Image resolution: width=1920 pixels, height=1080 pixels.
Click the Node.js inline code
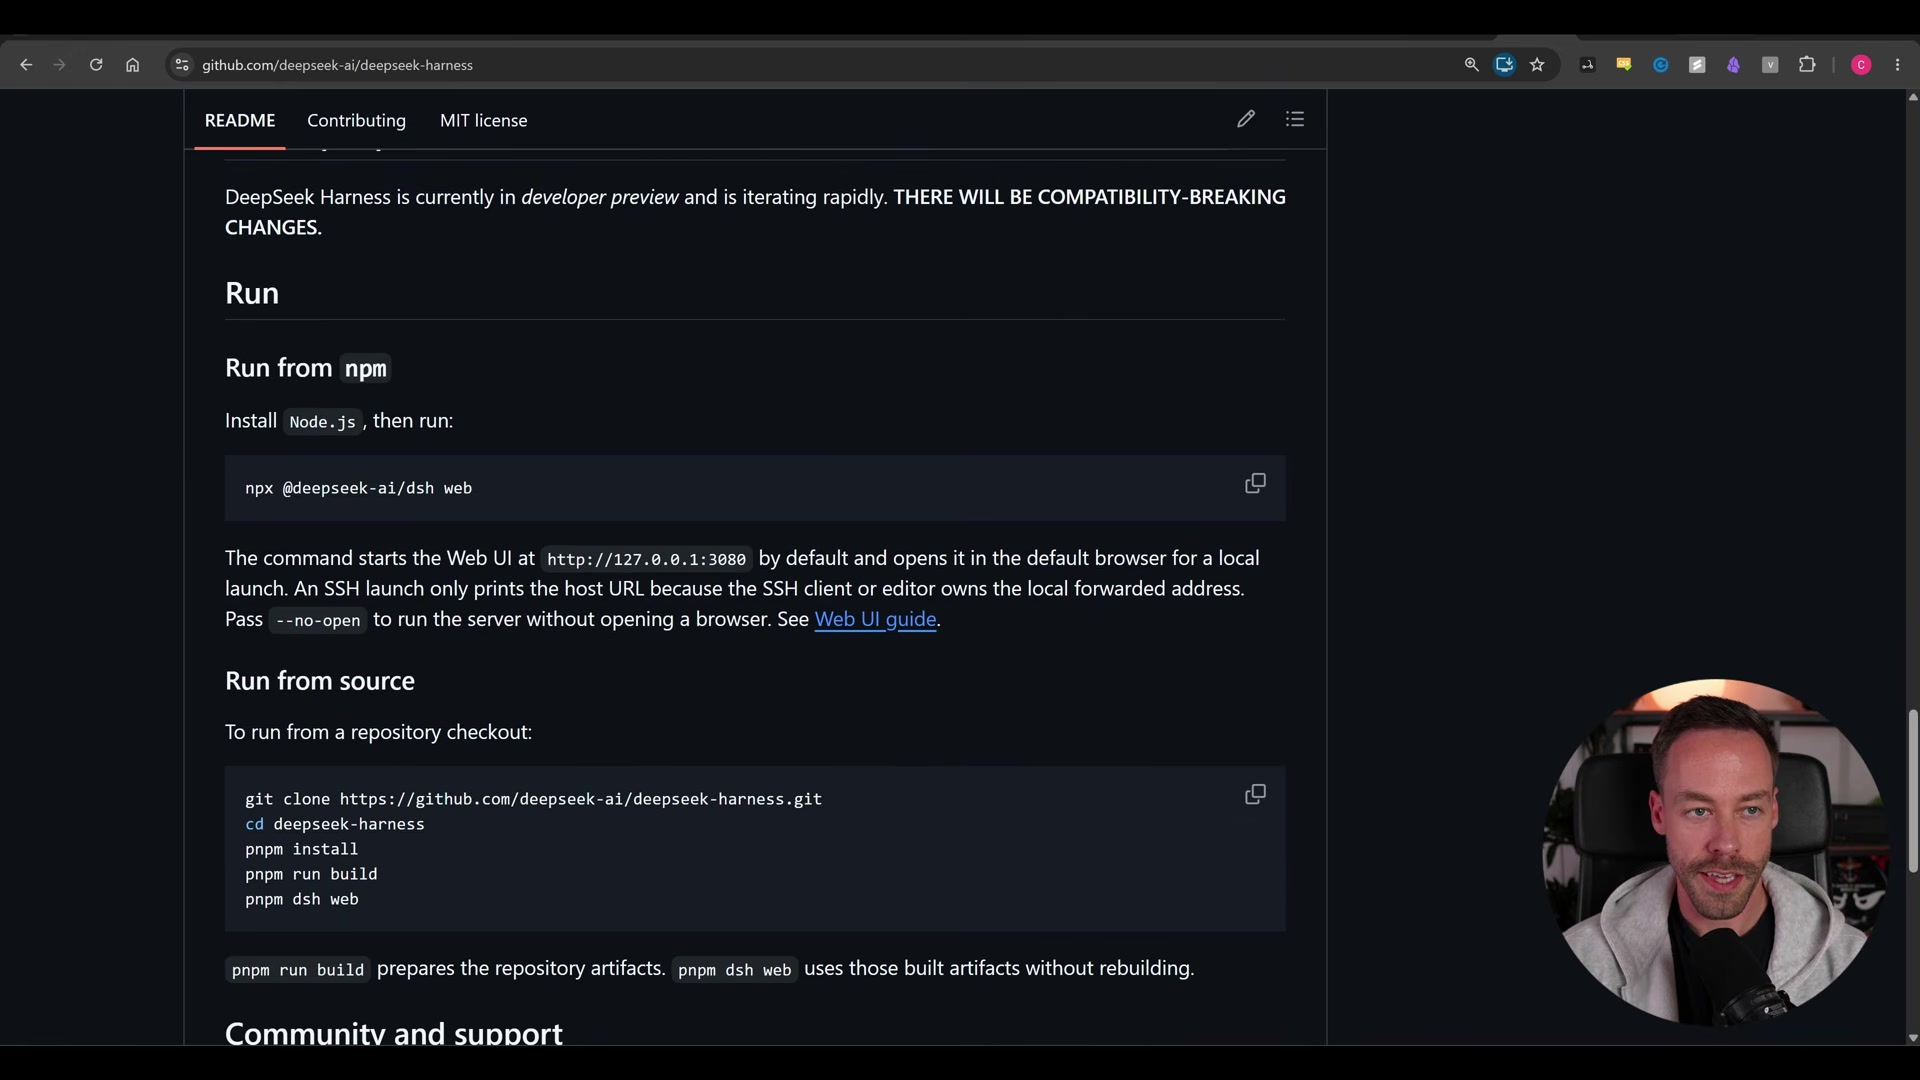(x=322, y=422)
